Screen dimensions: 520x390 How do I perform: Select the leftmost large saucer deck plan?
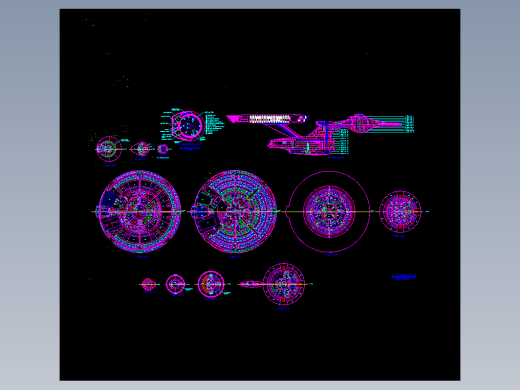[139, 211]
